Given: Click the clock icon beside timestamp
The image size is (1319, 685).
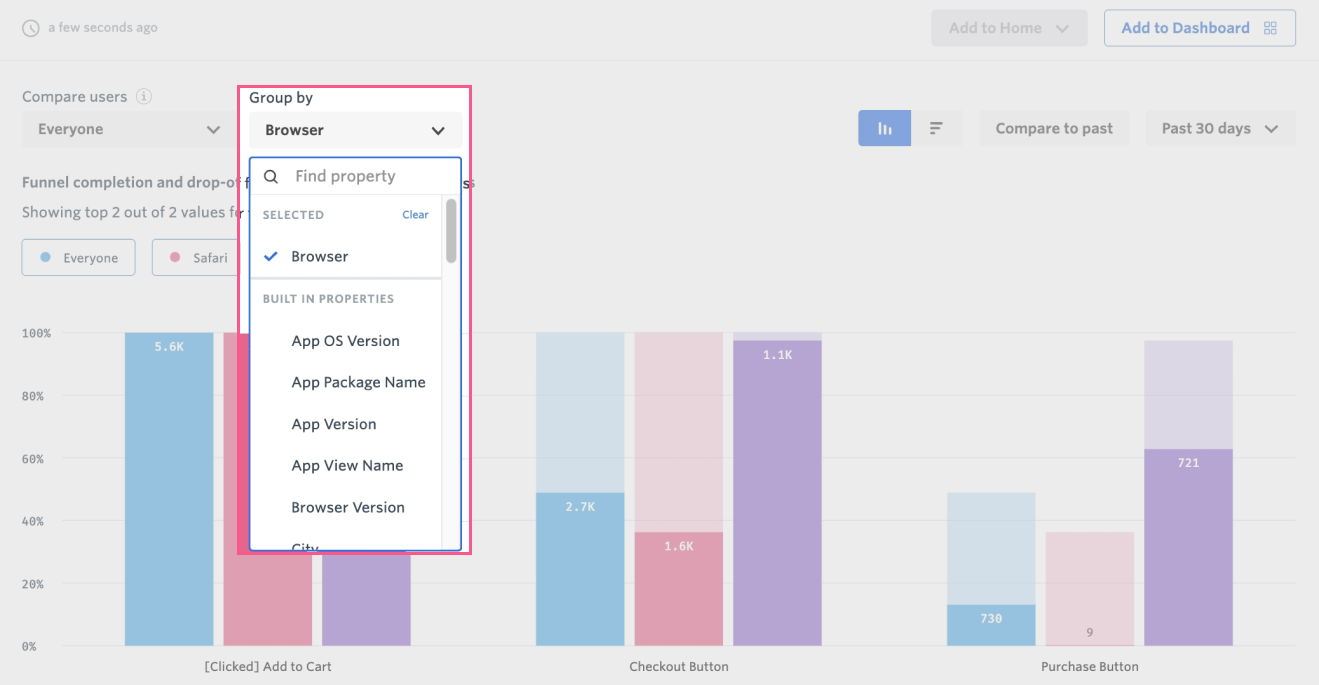Looking at the screenshot, I should (31, 28).
